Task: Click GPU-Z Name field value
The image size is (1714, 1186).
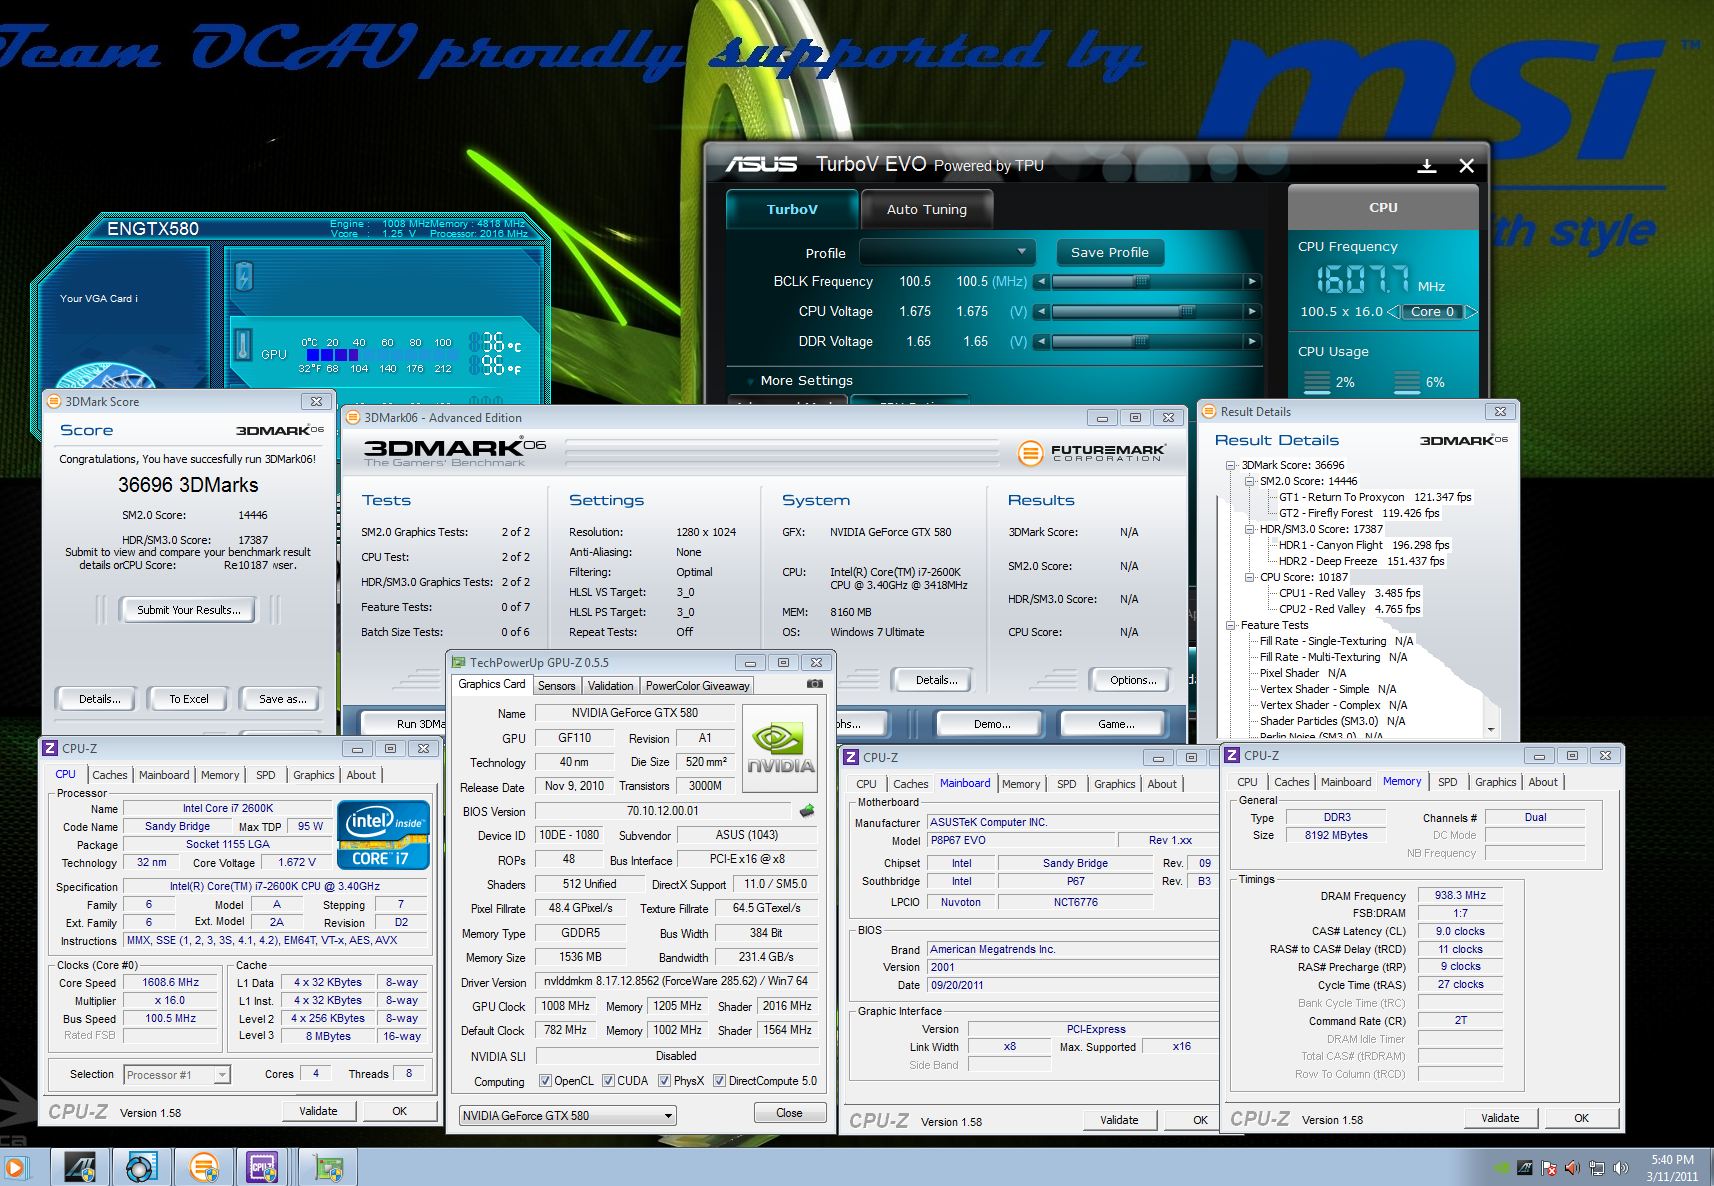Action: click(x=635, y=713)
